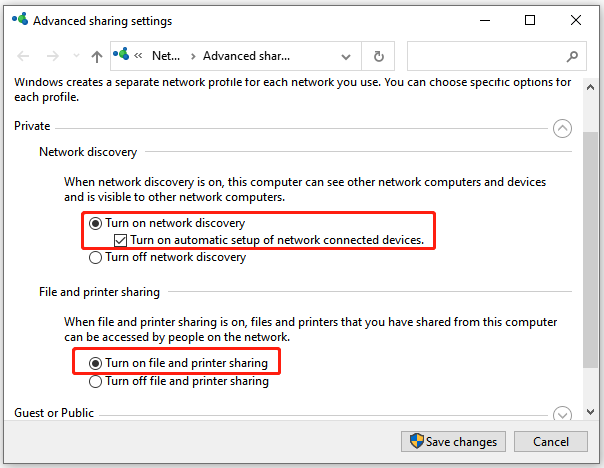Click the Forward navigation arrow

click(53, 56)
